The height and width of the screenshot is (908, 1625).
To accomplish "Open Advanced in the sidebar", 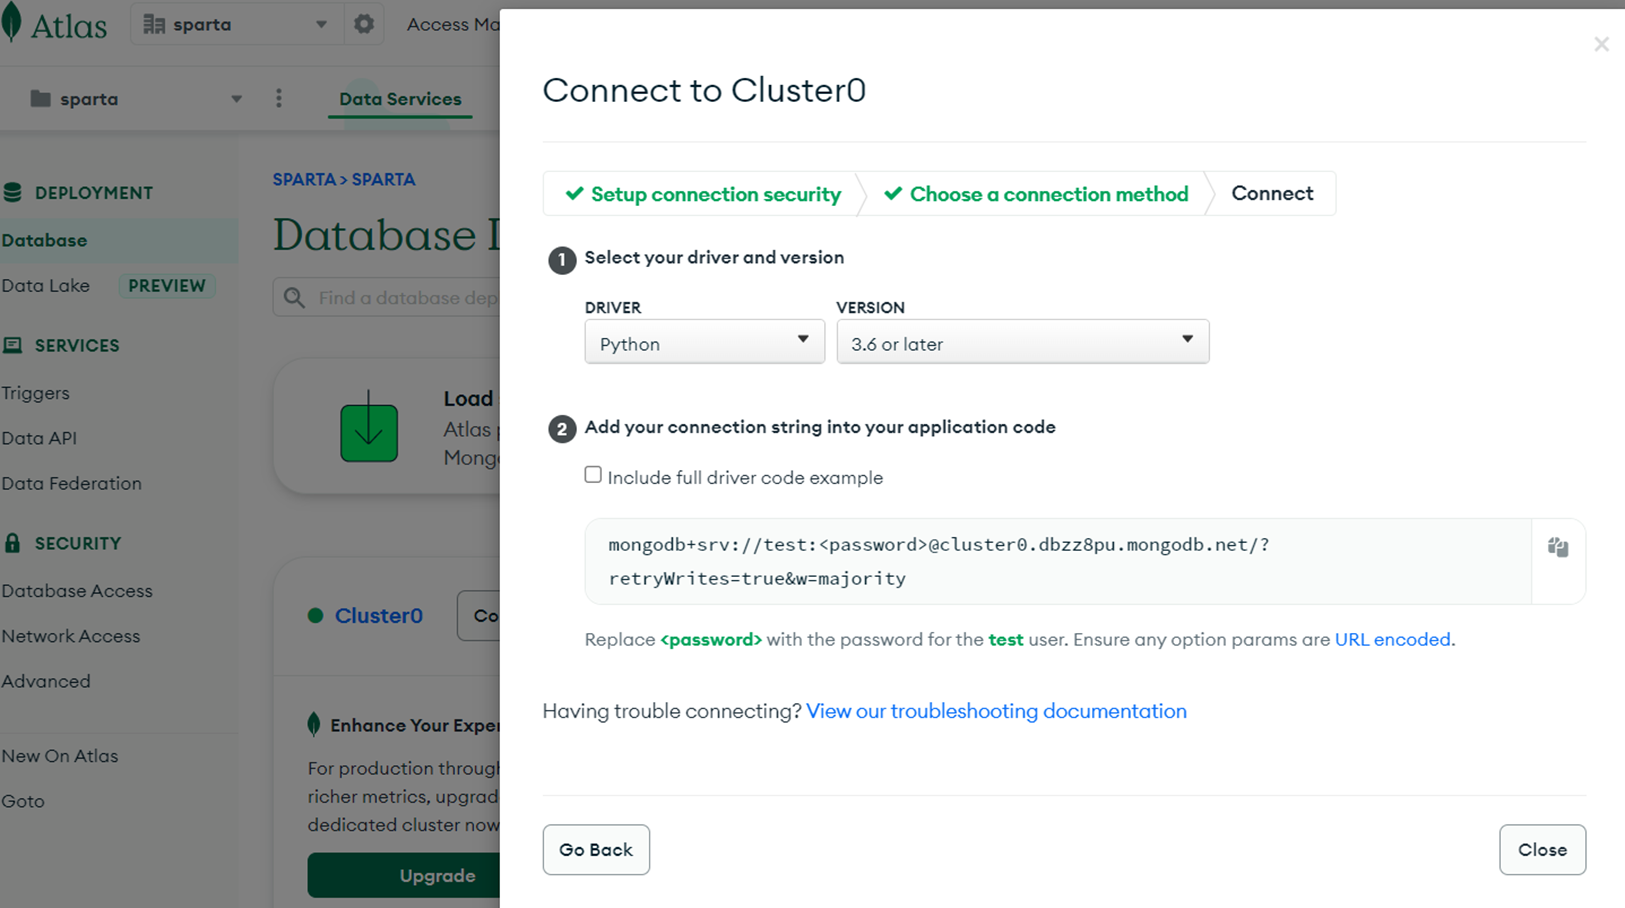I will [45, 681].
